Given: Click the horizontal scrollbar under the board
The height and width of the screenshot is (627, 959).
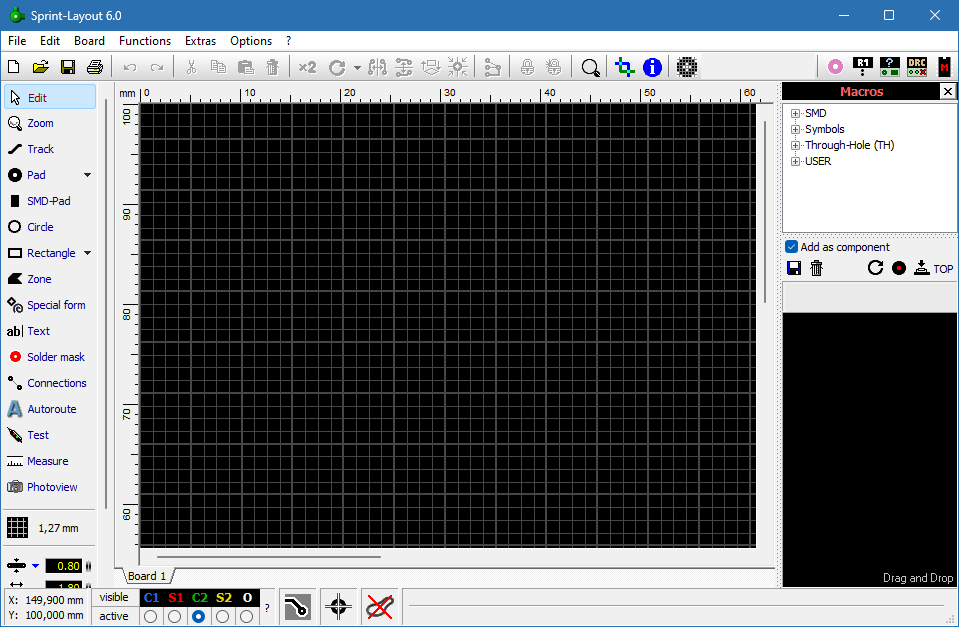Looking at the screenshot, I should [x=268, y=557].
